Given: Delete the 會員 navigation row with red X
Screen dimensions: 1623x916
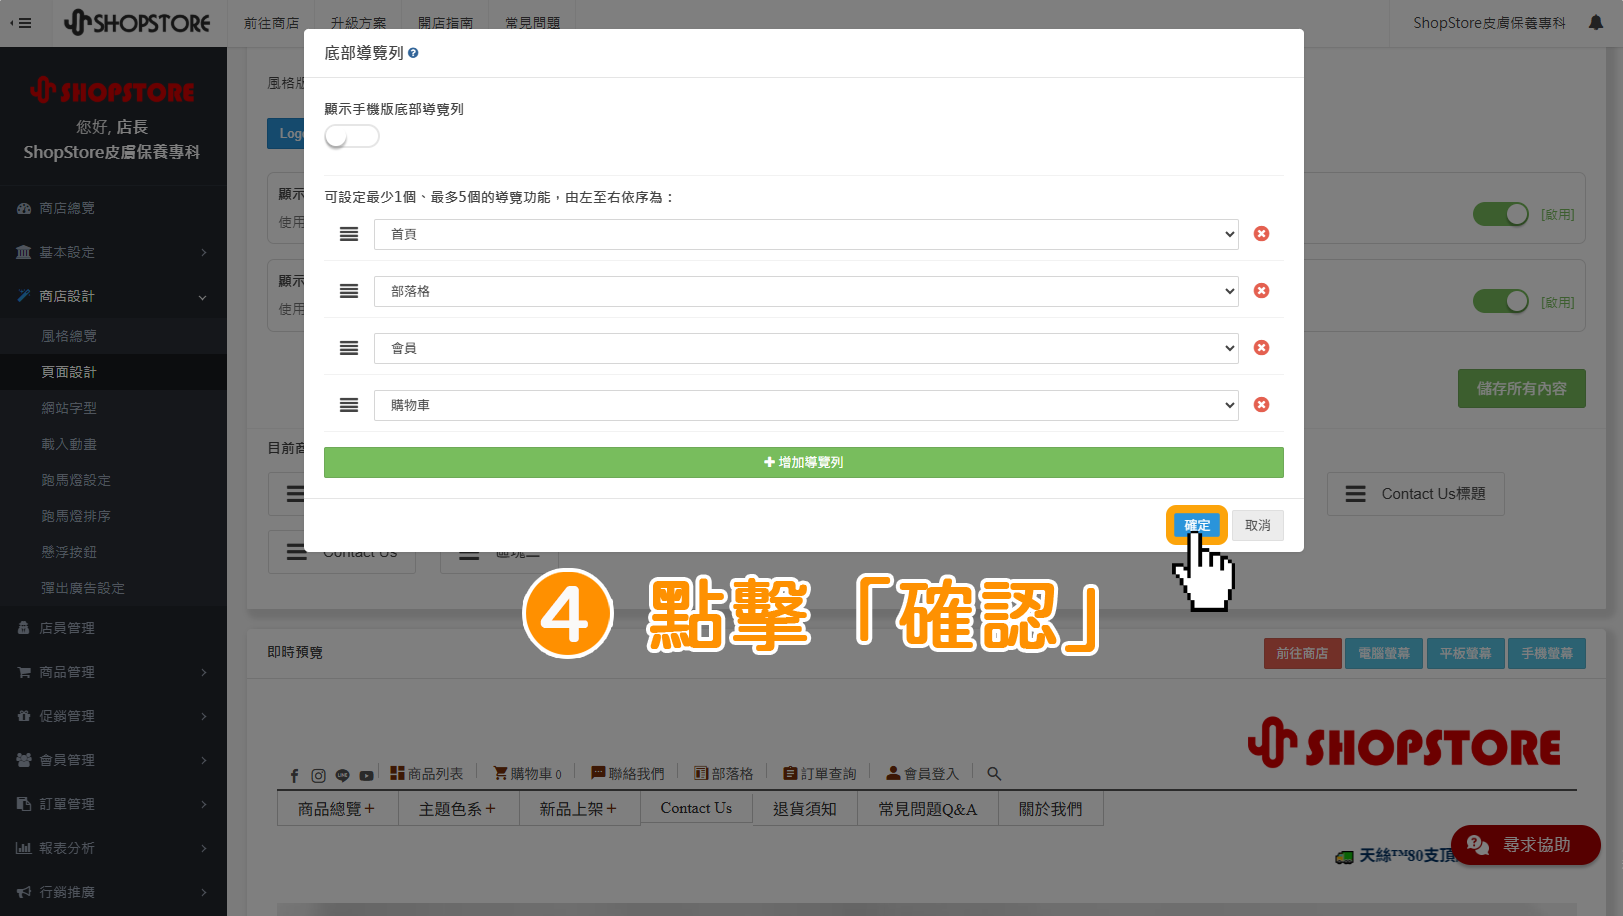Looking at the screenshot, I should (x=1262, y=348).
